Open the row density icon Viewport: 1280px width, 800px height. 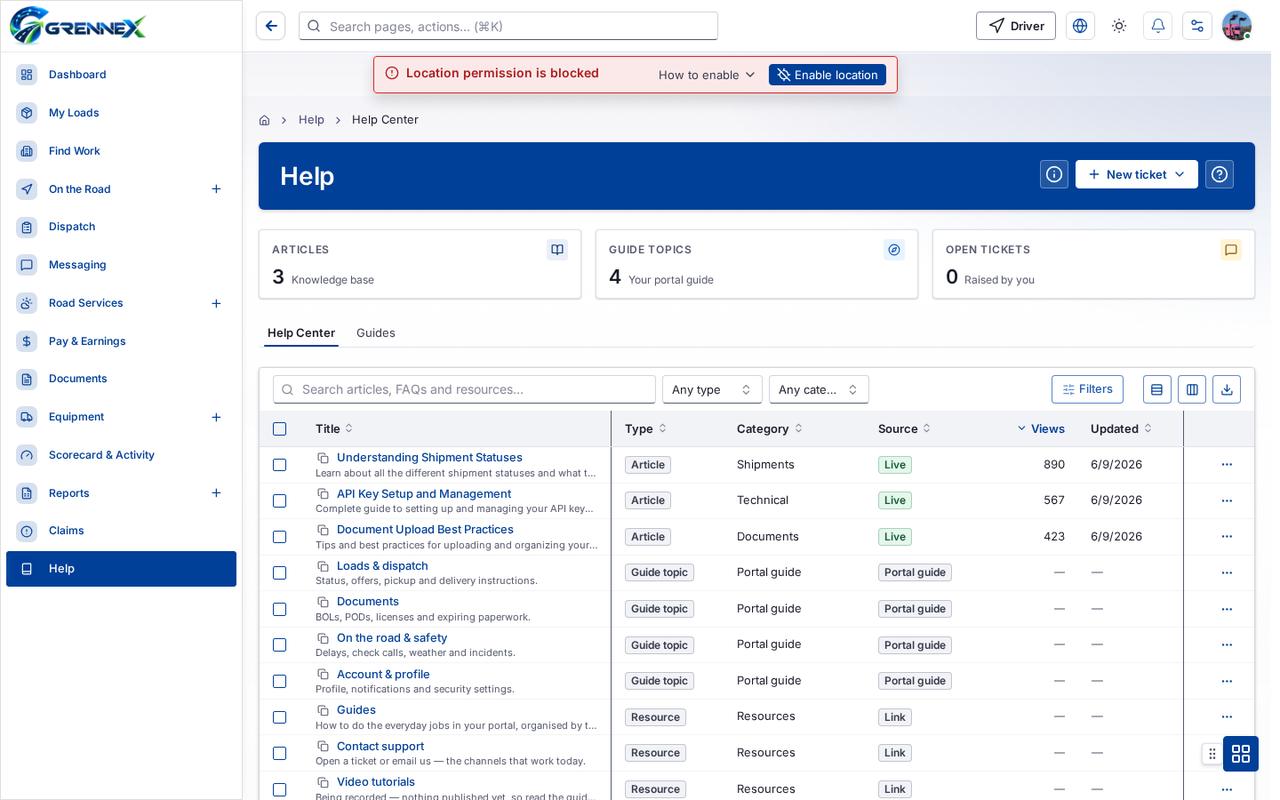point(1157,389)
